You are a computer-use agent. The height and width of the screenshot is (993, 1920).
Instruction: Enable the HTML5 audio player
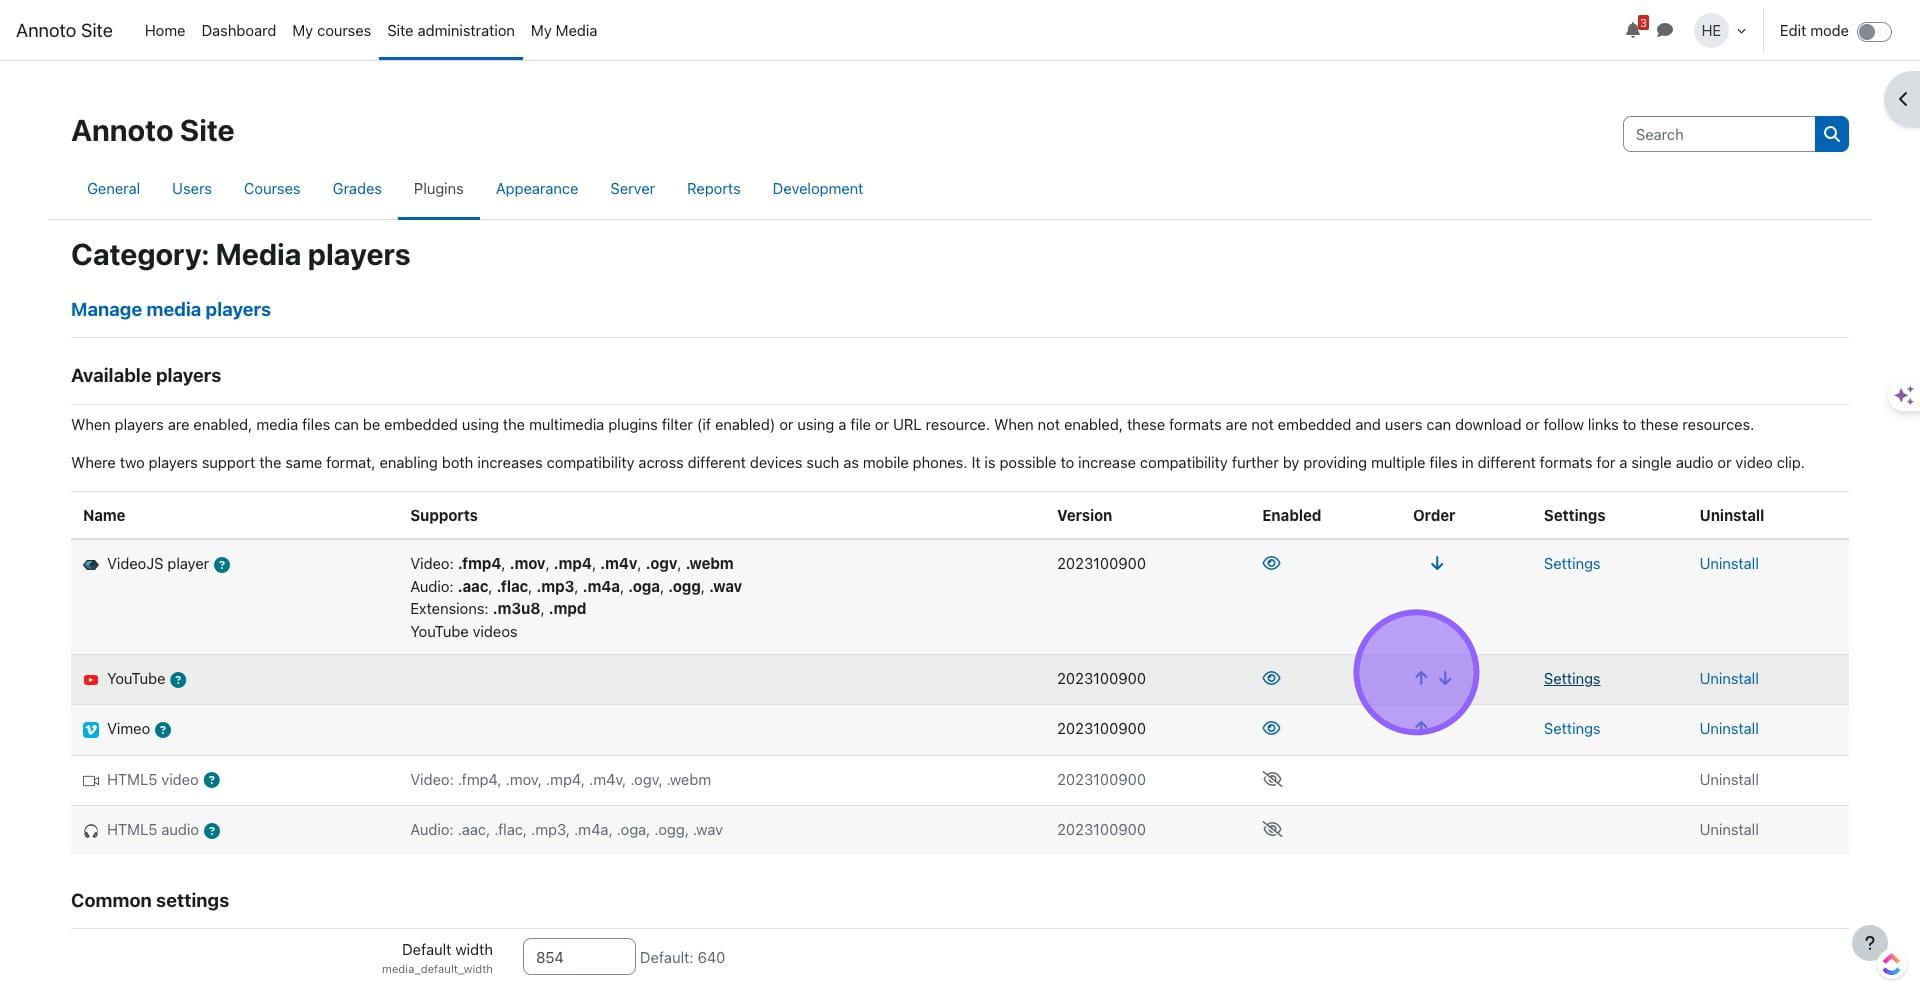tap(1271, 830)
